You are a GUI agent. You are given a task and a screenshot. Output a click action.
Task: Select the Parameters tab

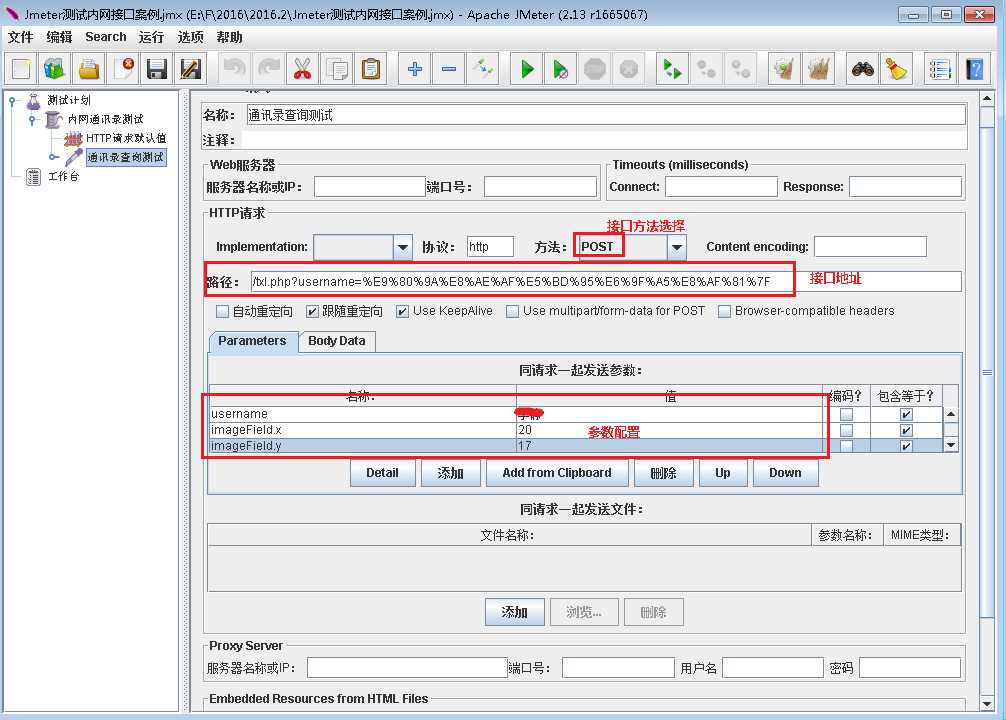pyautogui.click(x=252, y=341)
